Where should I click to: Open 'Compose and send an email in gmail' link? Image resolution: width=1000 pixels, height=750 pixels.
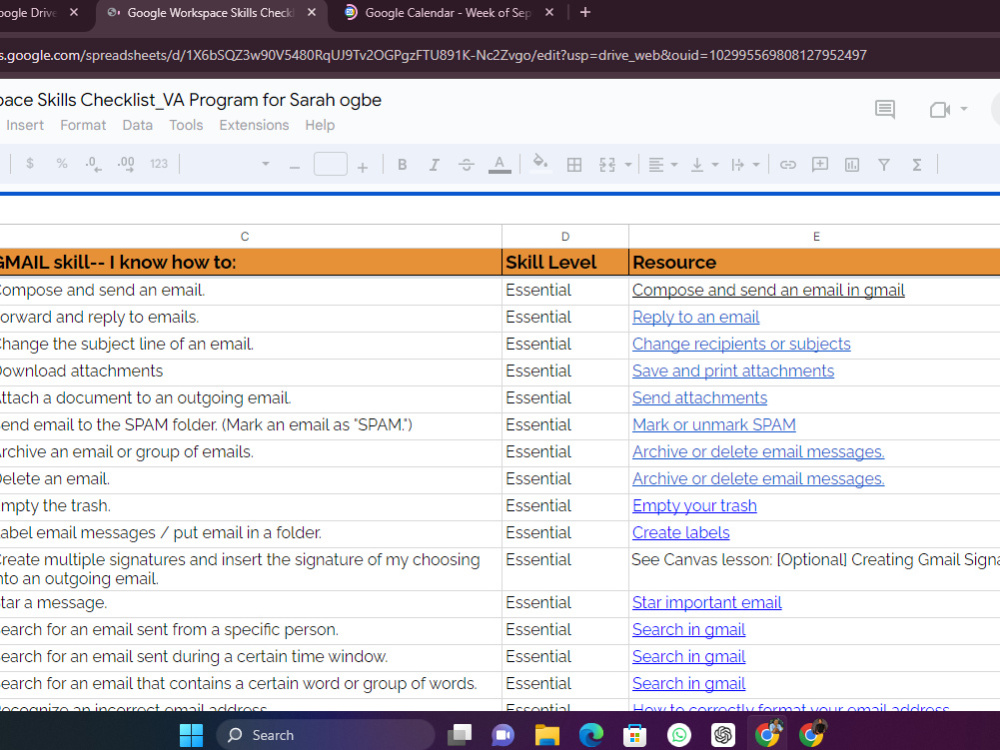(x=768, y=290)
